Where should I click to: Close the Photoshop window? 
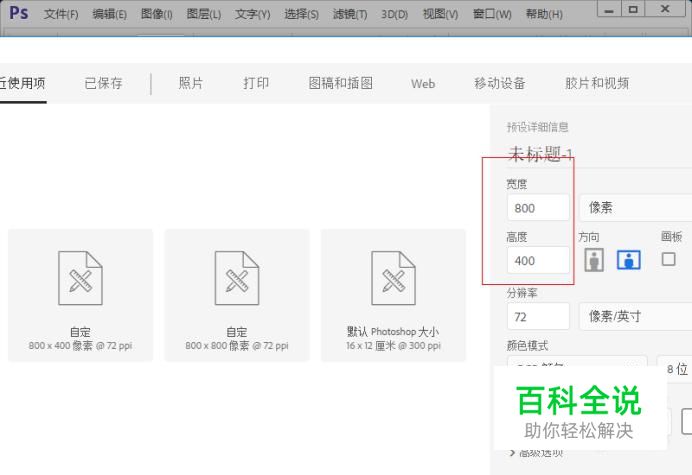[x=665, y=9]
